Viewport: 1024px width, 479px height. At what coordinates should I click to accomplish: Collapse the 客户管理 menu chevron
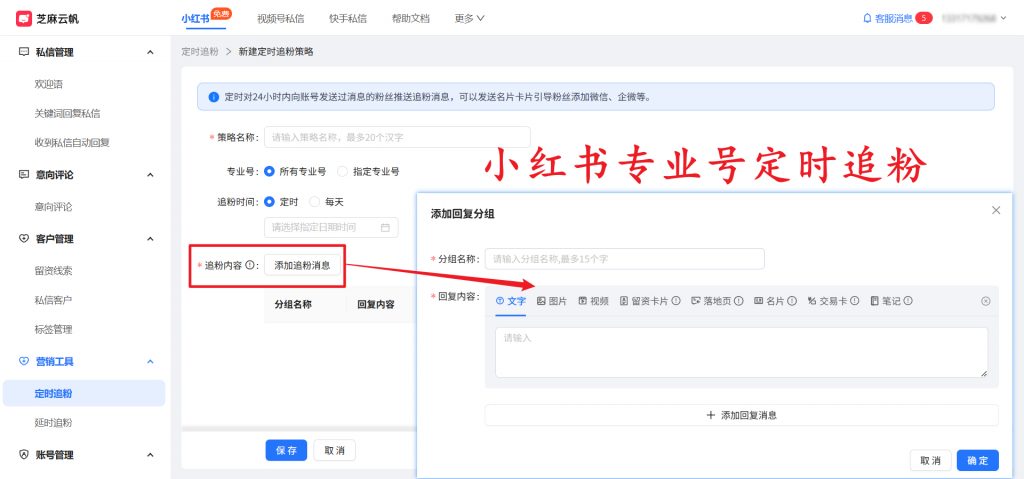click(x=150, y=239)
